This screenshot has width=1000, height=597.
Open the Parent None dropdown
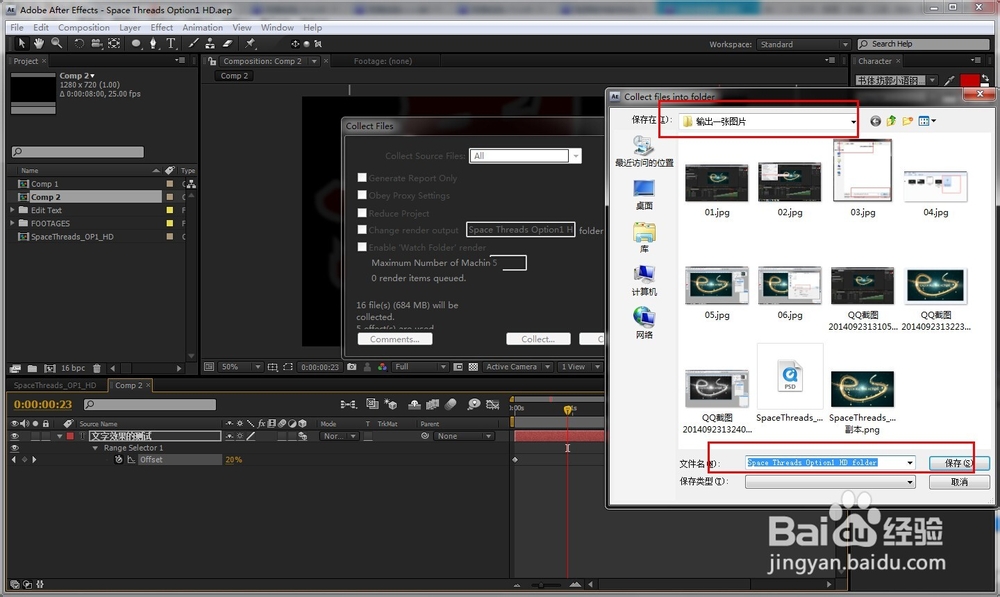point(464,436)
